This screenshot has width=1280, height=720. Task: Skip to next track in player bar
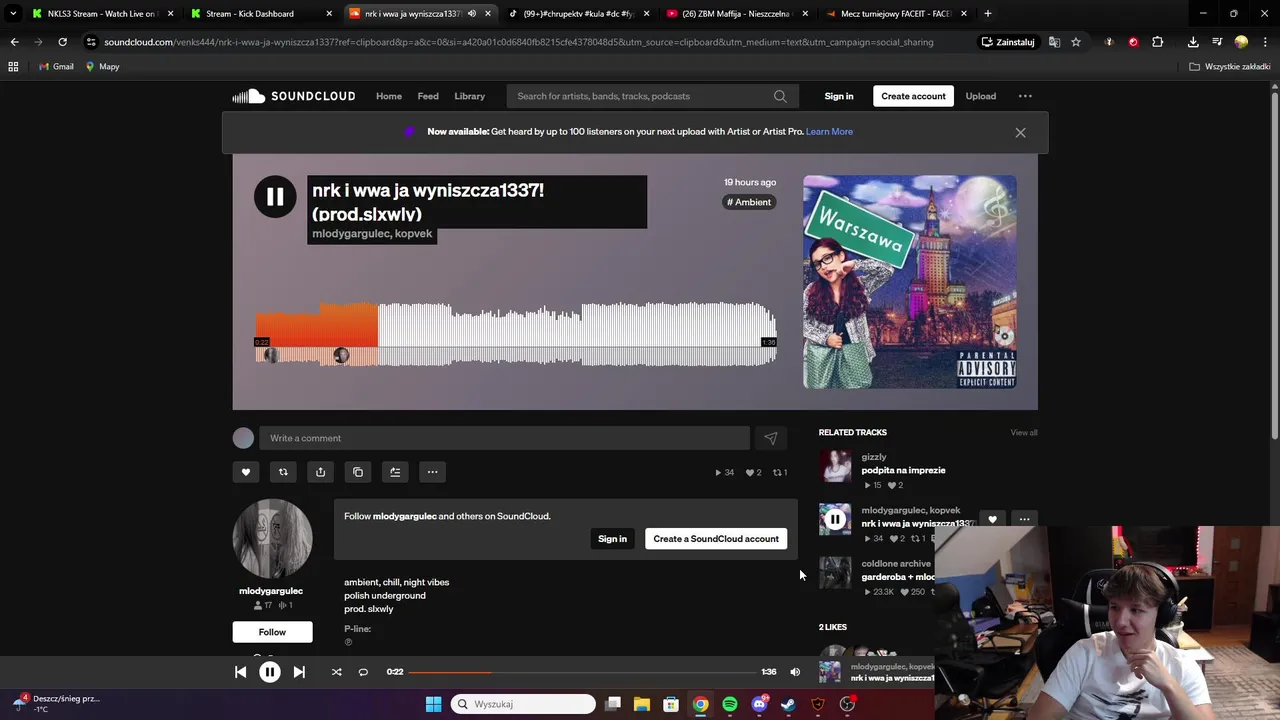[299, 672]
